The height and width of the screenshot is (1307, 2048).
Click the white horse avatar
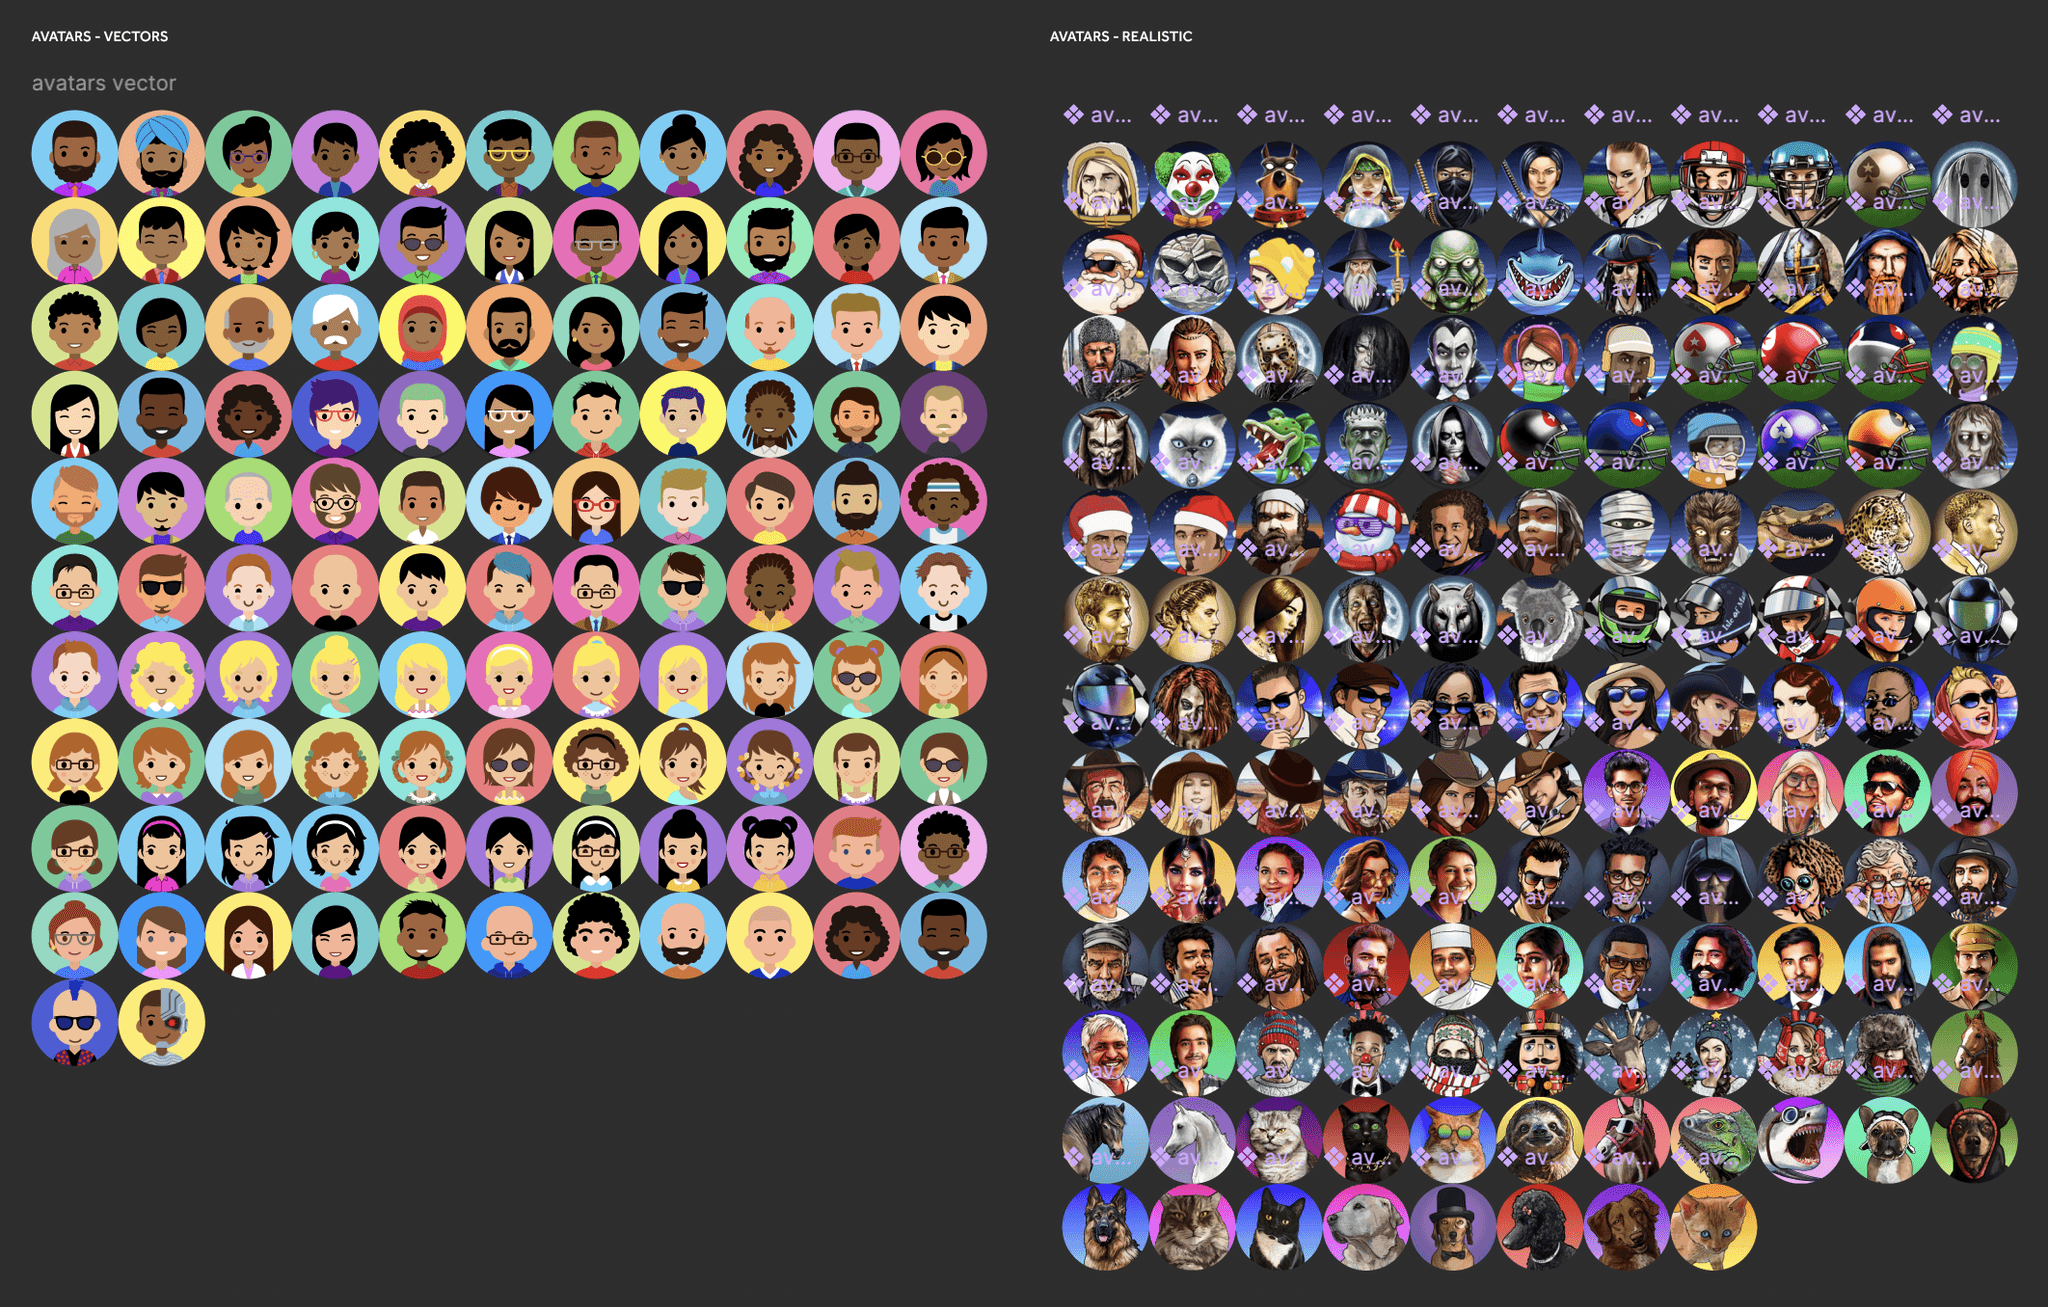point(1192,1140)
